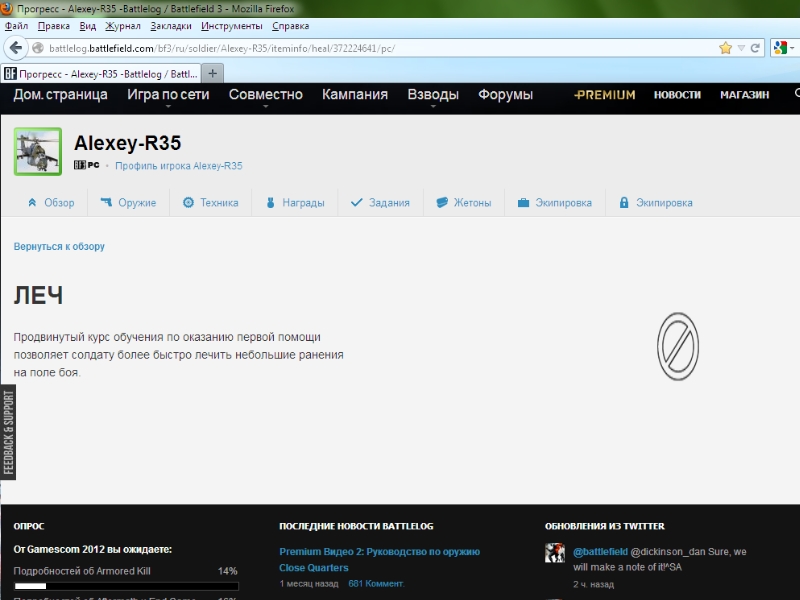Click the Armored Kill poll progress bar
Screen dimensions: 800x600
(x=126, y=586)
